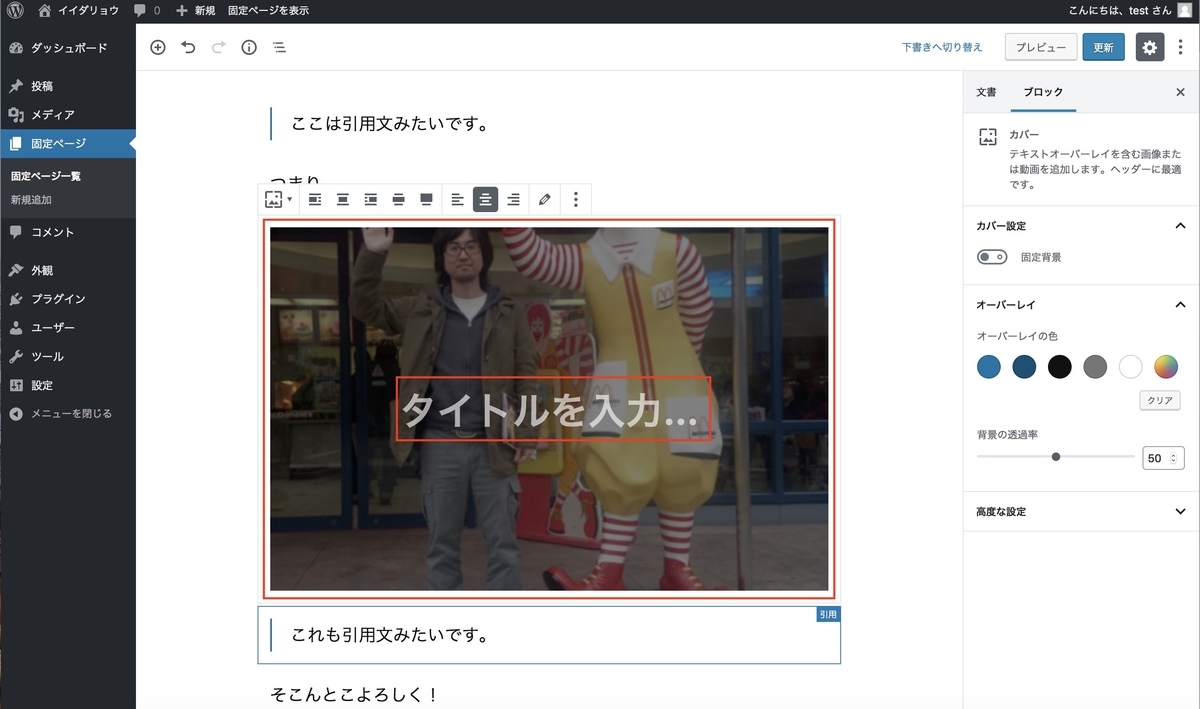Align cover text left
Image resolution: width=1200 pixels, height=709 pixels.
click(457, 199)
